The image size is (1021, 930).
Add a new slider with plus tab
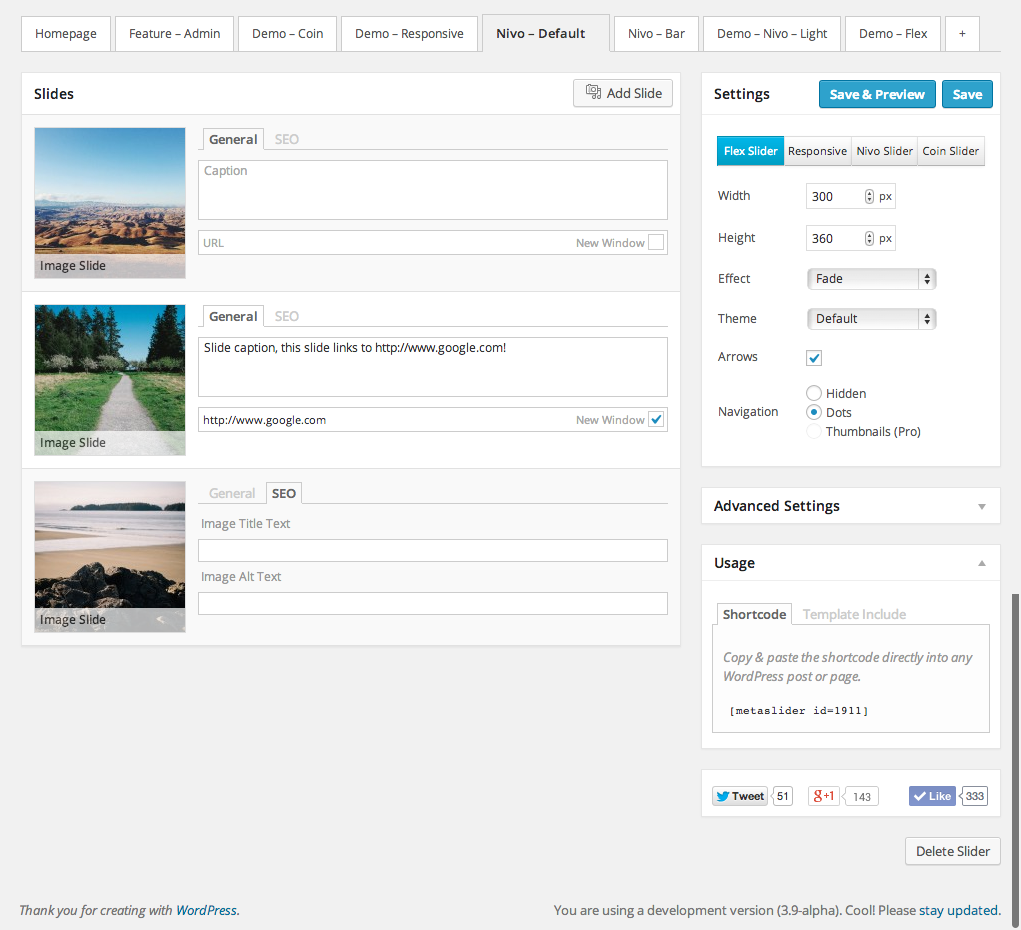pyautogui.click(x=962, y=33)
